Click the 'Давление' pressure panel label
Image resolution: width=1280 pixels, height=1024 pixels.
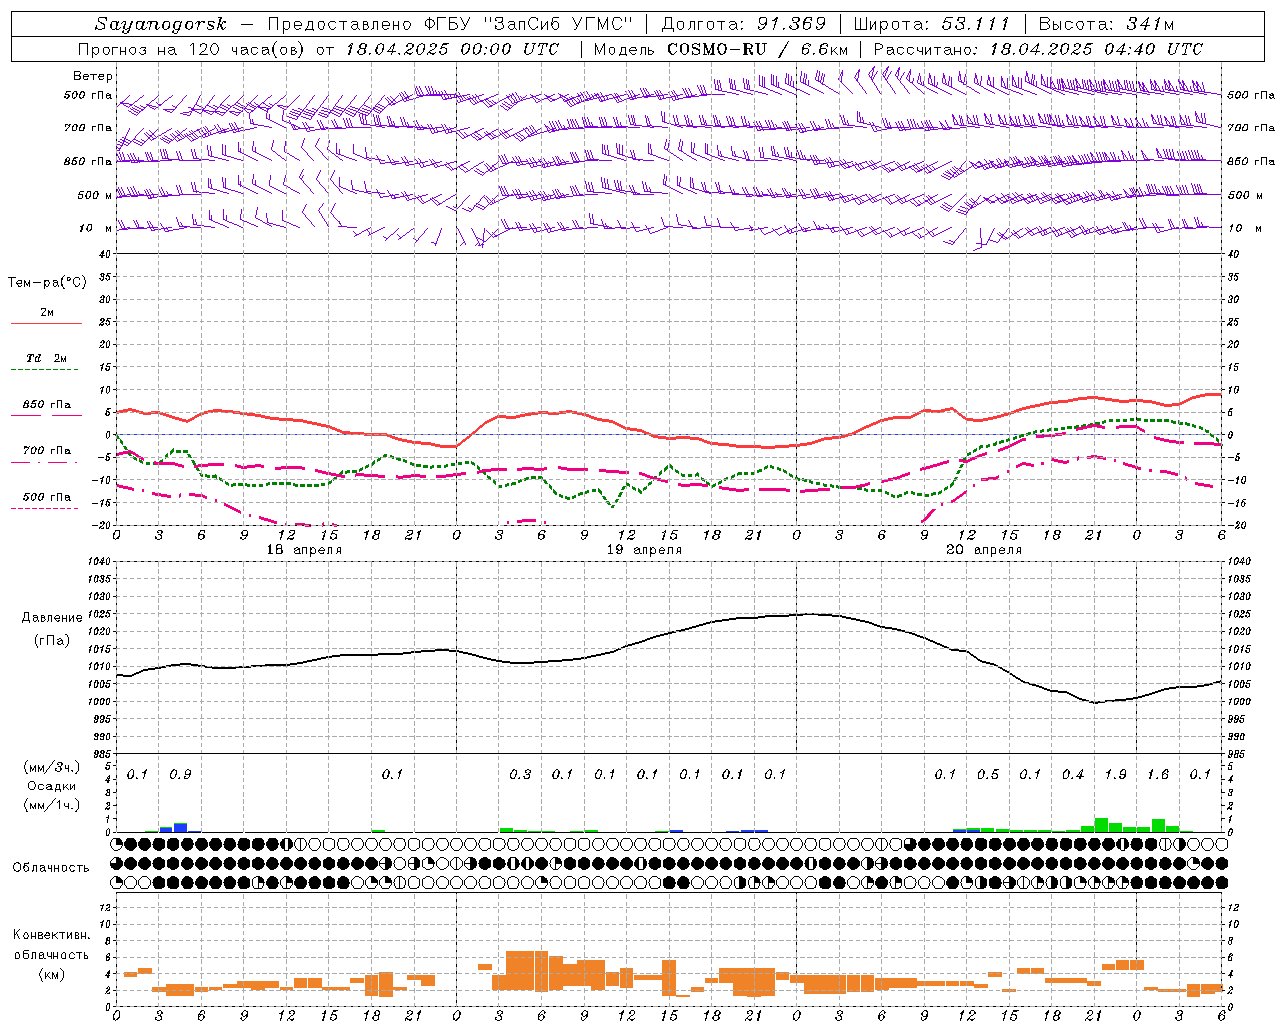(52, 618)
